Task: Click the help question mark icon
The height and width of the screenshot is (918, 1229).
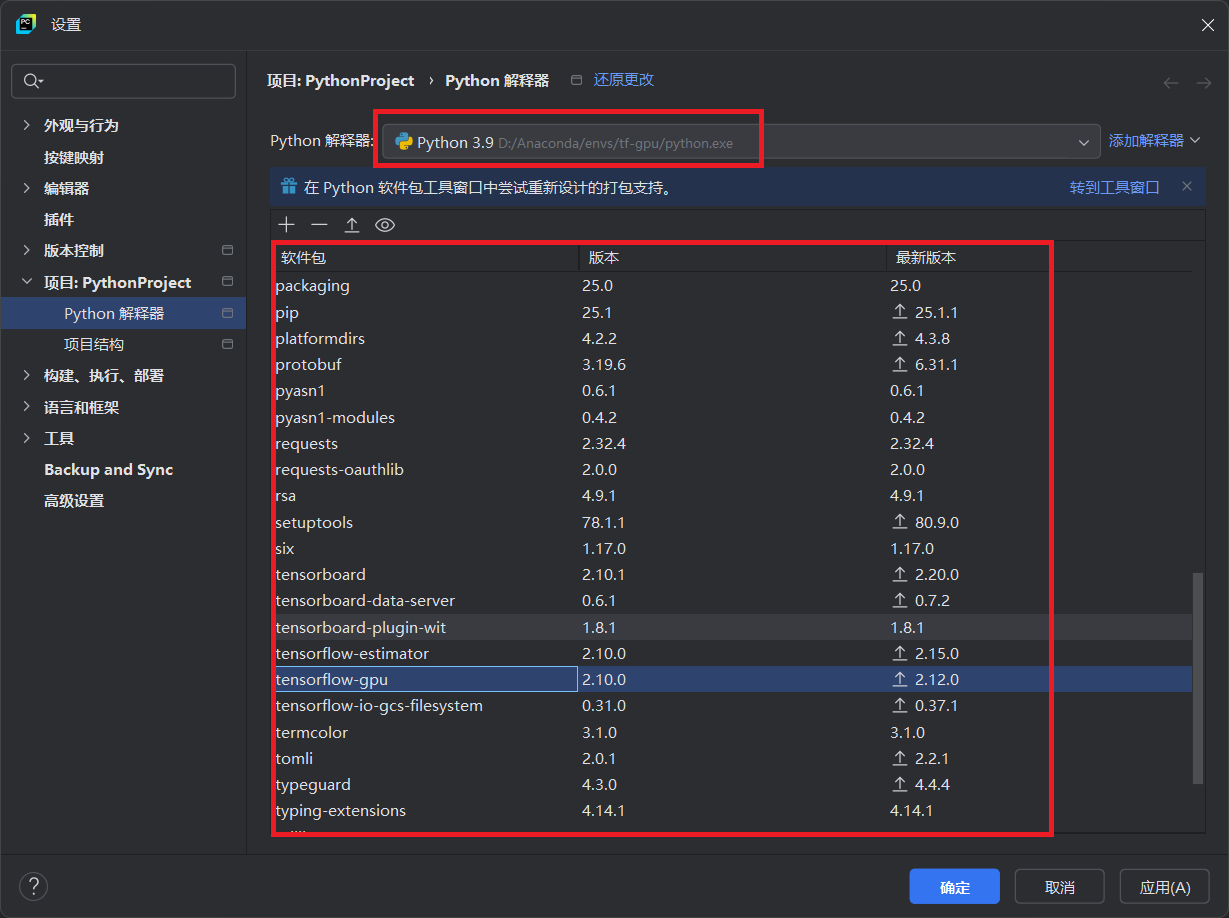Action: point(33,886)
